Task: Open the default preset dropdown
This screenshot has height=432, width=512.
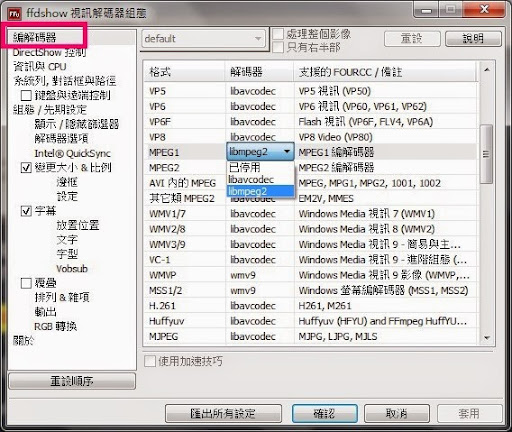Action: (x=203, y=39)
